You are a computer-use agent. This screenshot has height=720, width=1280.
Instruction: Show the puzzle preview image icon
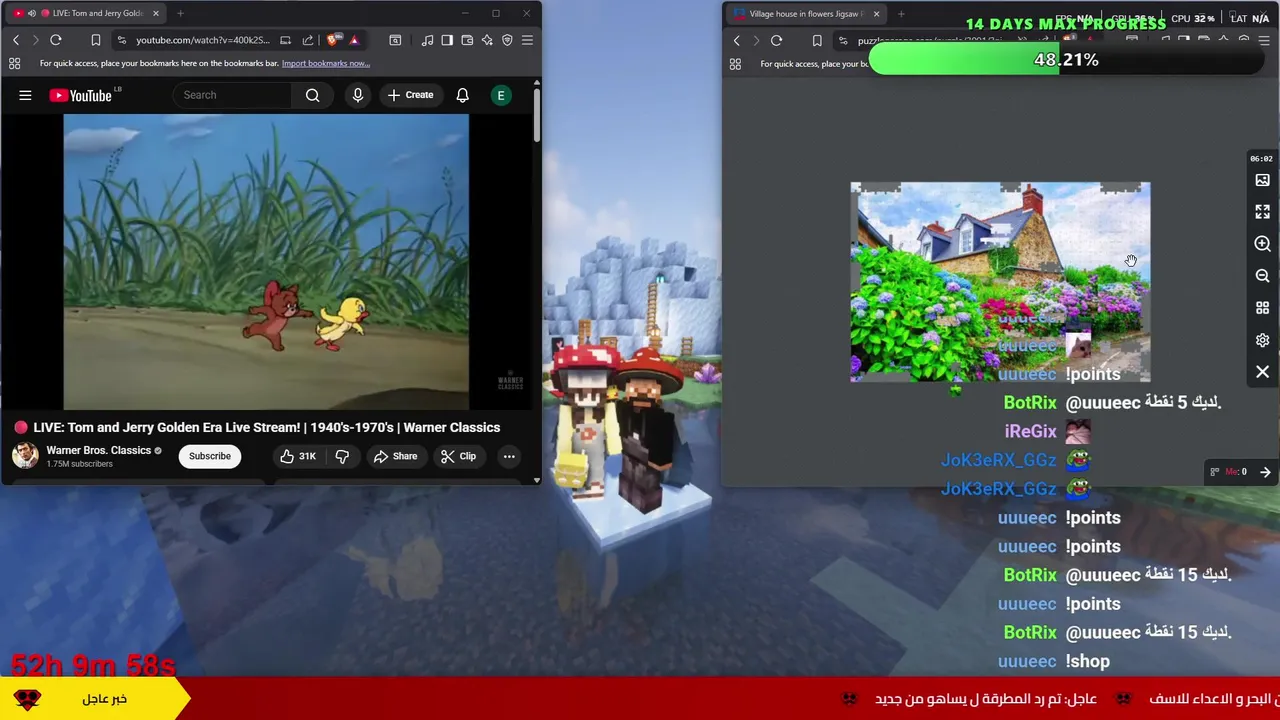pyautogui.click(x=1262, y=180)
